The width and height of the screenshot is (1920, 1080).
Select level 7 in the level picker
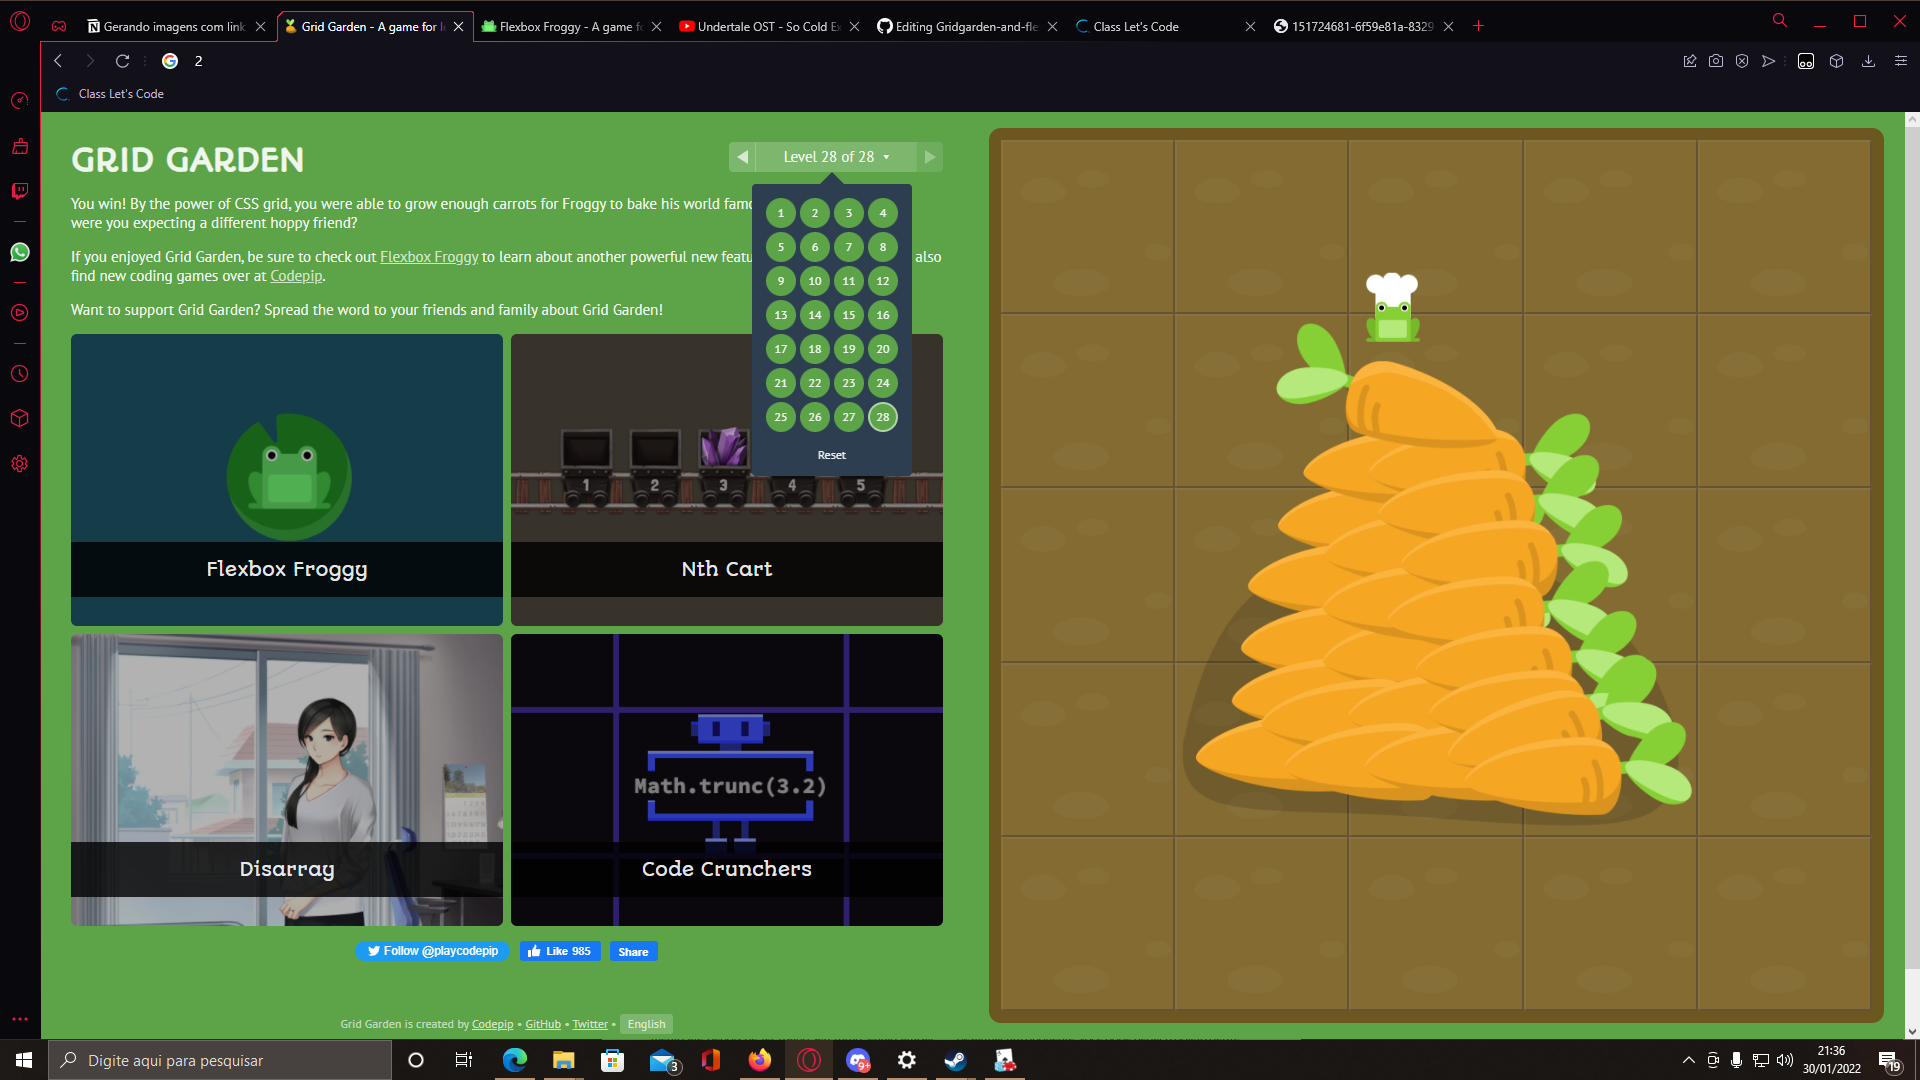847,246
